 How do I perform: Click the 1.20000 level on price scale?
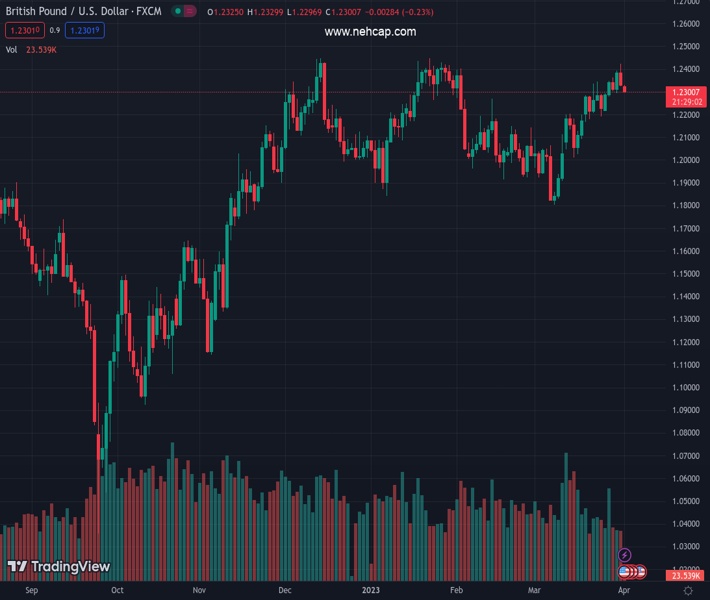pyautogui.click(x=685, y=160)
